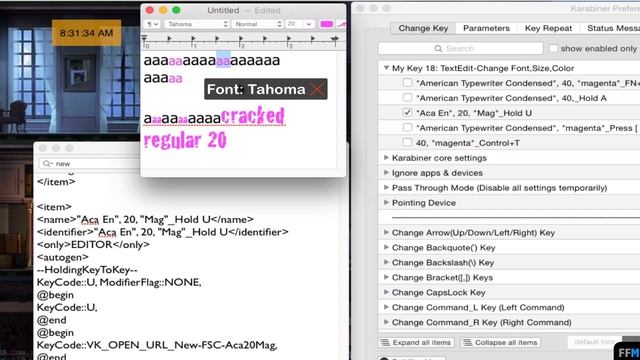Click the <name> line for Aca En item

[145, 220]
